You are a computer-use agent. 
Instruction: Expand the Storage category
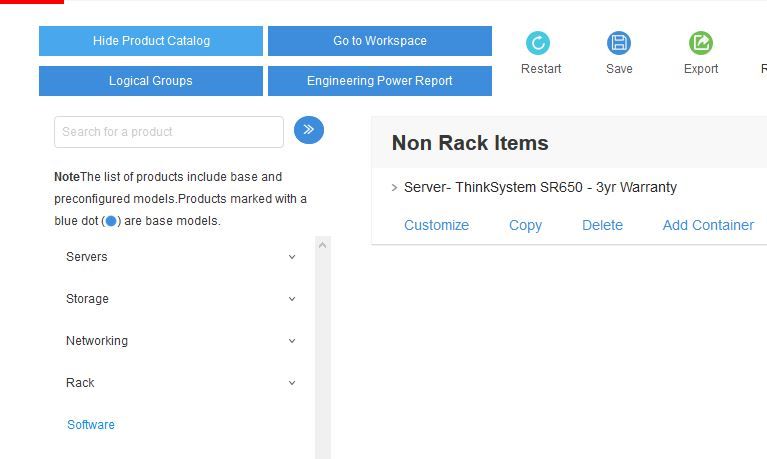click(x=292, y=298)
